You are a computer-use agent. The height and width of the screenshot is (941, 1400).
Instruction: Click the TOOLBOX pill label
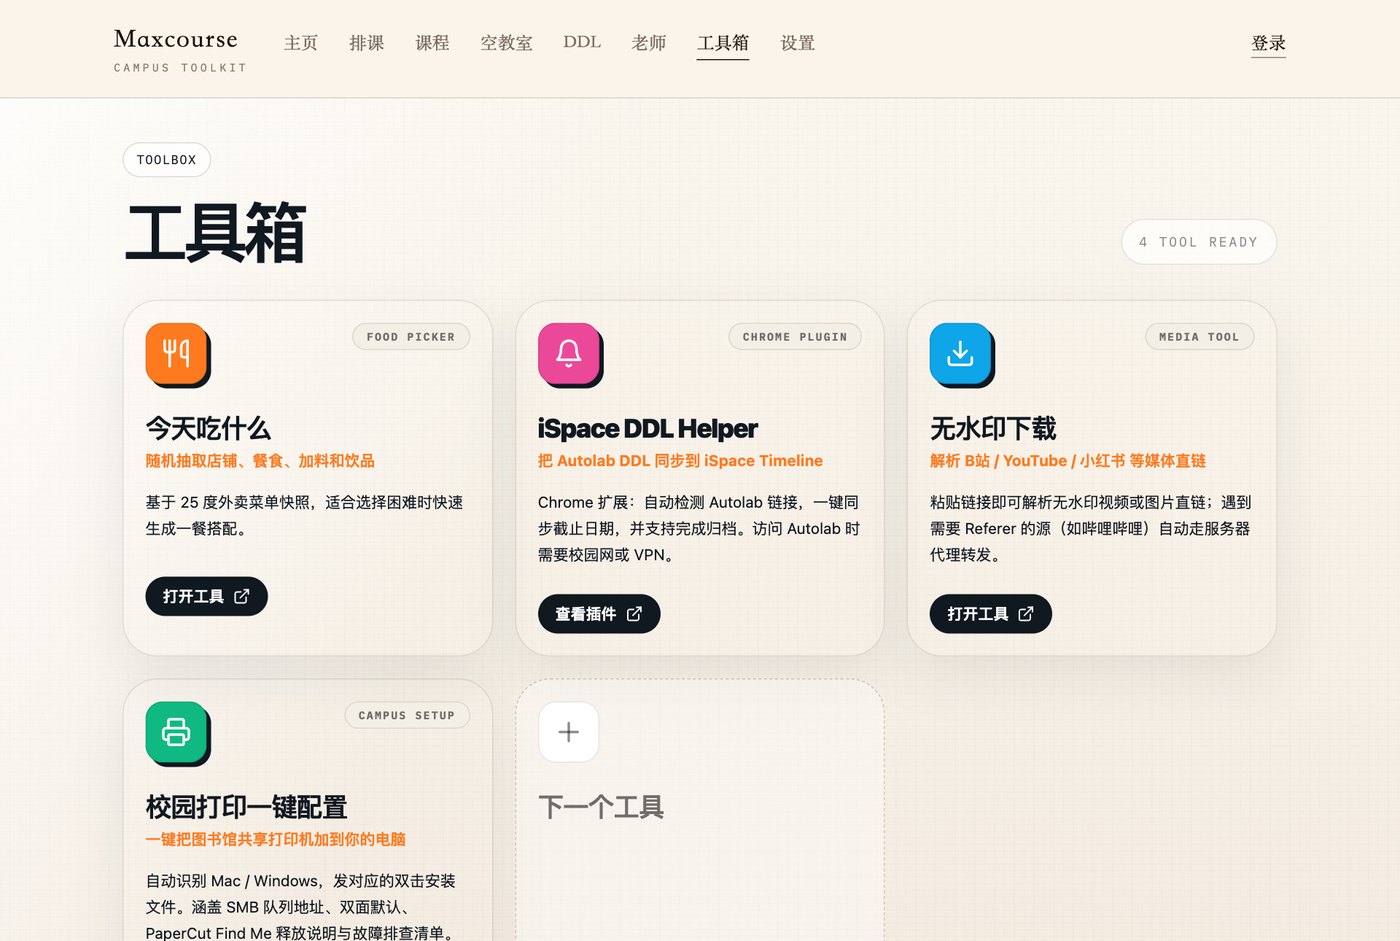click(x=167, y=160)
